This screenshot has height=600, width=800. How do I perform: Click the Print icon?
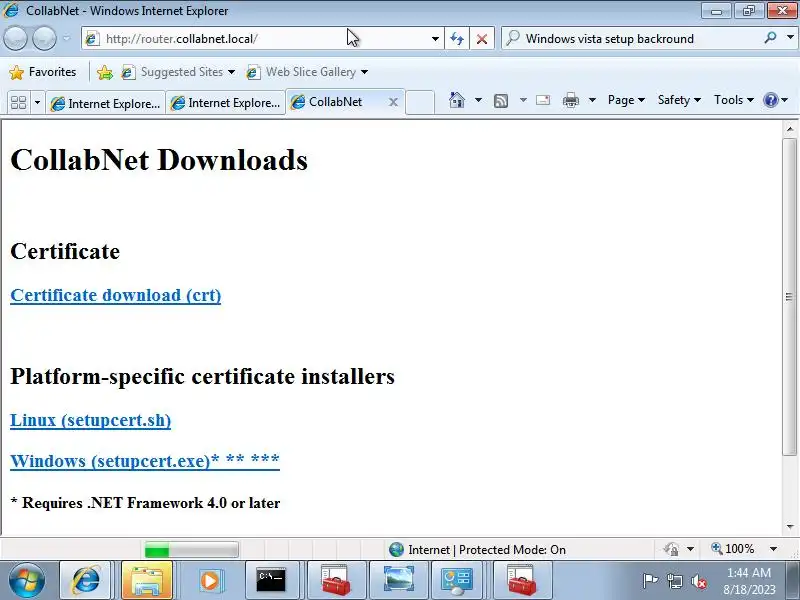pyautogui.click(x=570, y=100)
